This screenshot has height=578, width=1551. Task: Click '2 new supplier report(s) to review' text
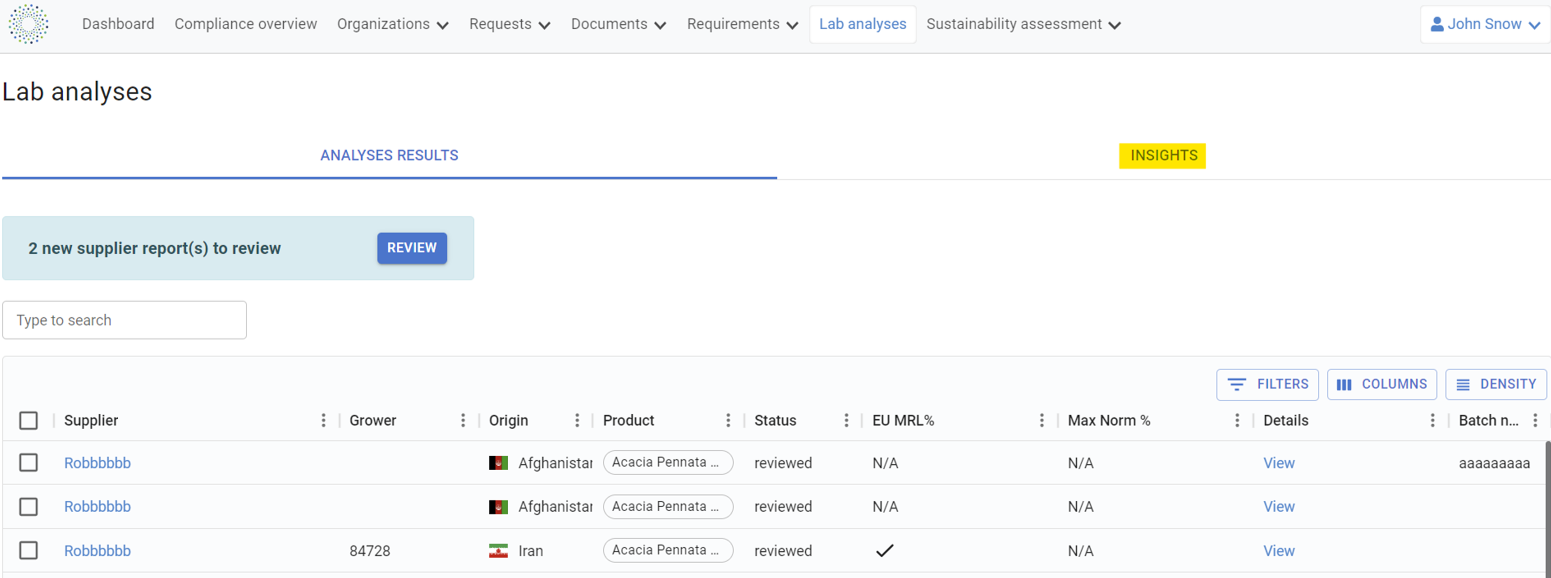155,248
